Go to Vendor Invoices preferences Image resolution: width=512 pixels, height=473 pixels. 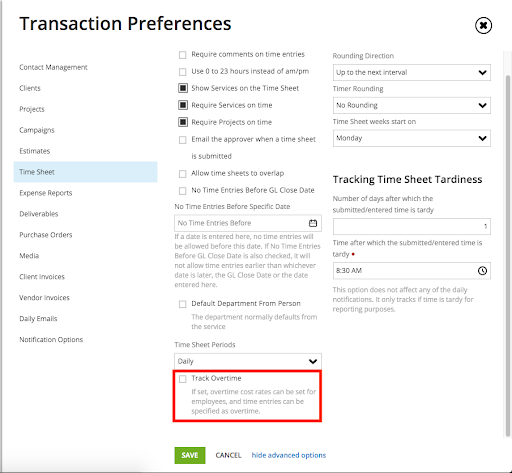pyautogui.click(x=44, y=298)
